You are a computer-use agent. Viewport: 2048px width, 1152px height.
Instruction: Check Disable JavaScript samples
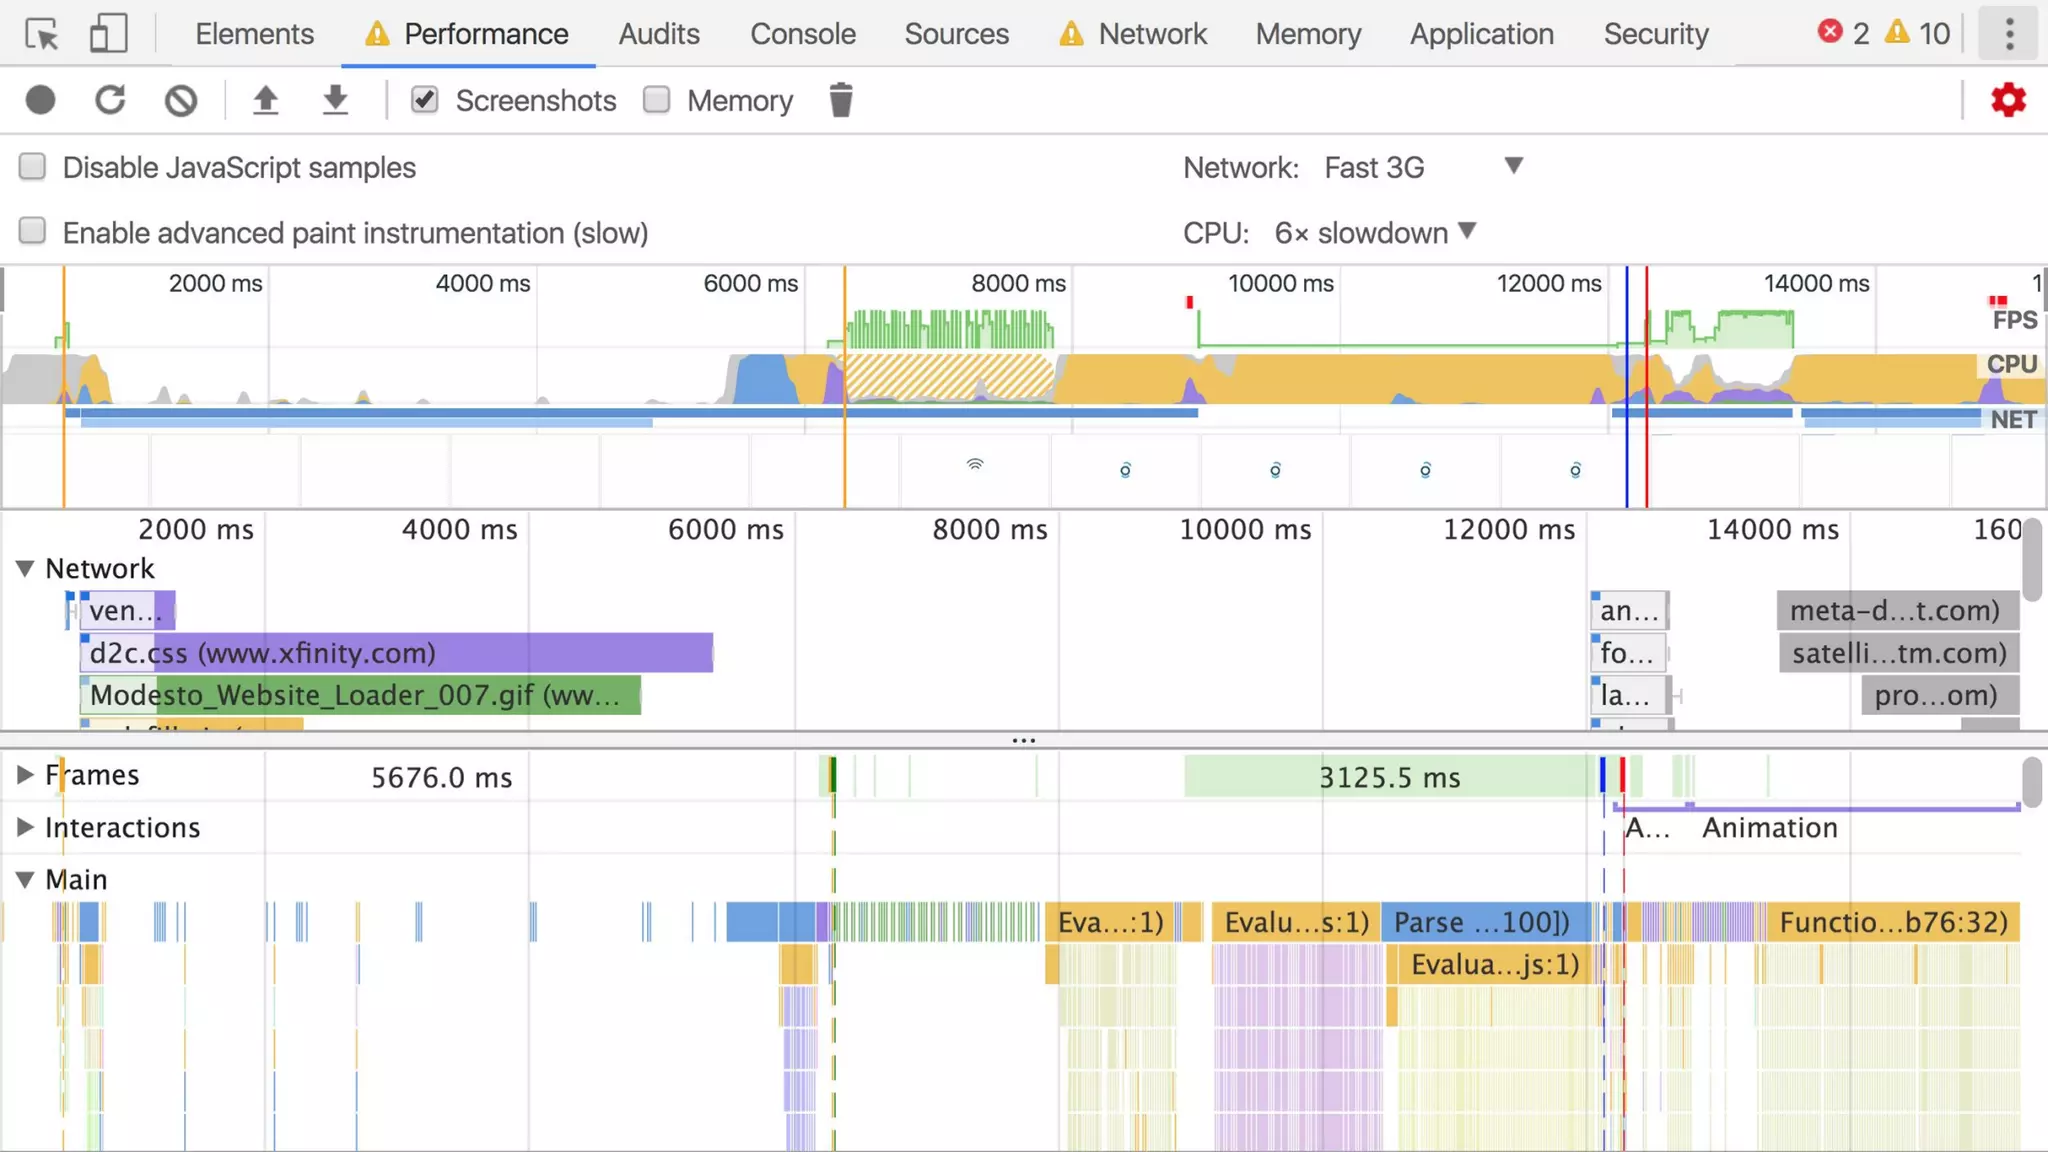coord(33,167)
